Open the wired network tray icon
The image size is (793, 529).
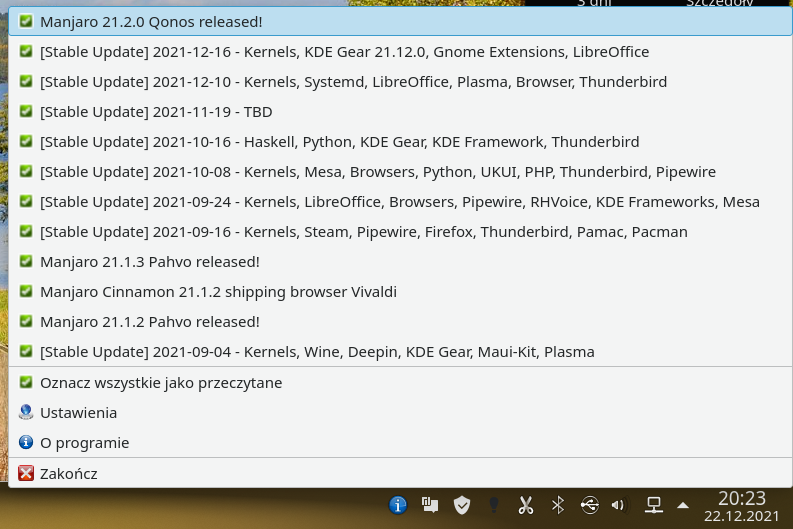(653, 505)
